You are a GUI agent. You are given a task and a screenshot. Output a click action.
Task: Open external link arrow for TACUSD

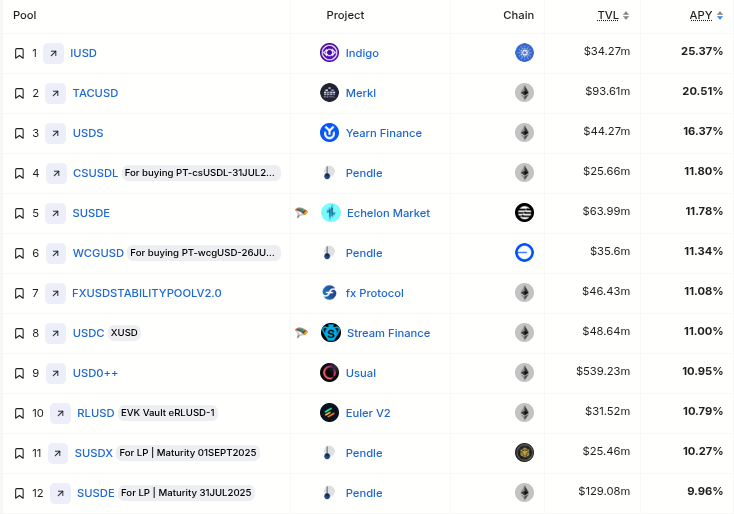click(55, 93)
